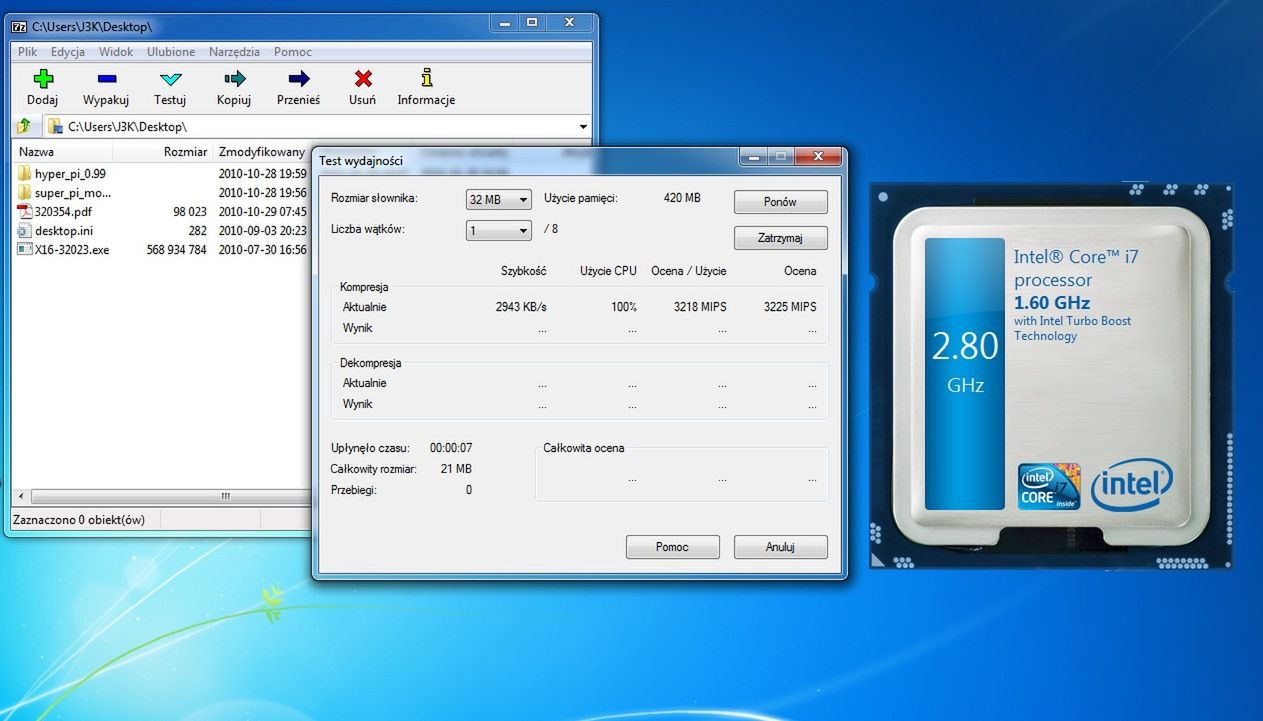Click the Przenieś (move) arrow icon
The width and height of the screenshot is (1263, 721).
pyautogui.click(x=299, y=78)
